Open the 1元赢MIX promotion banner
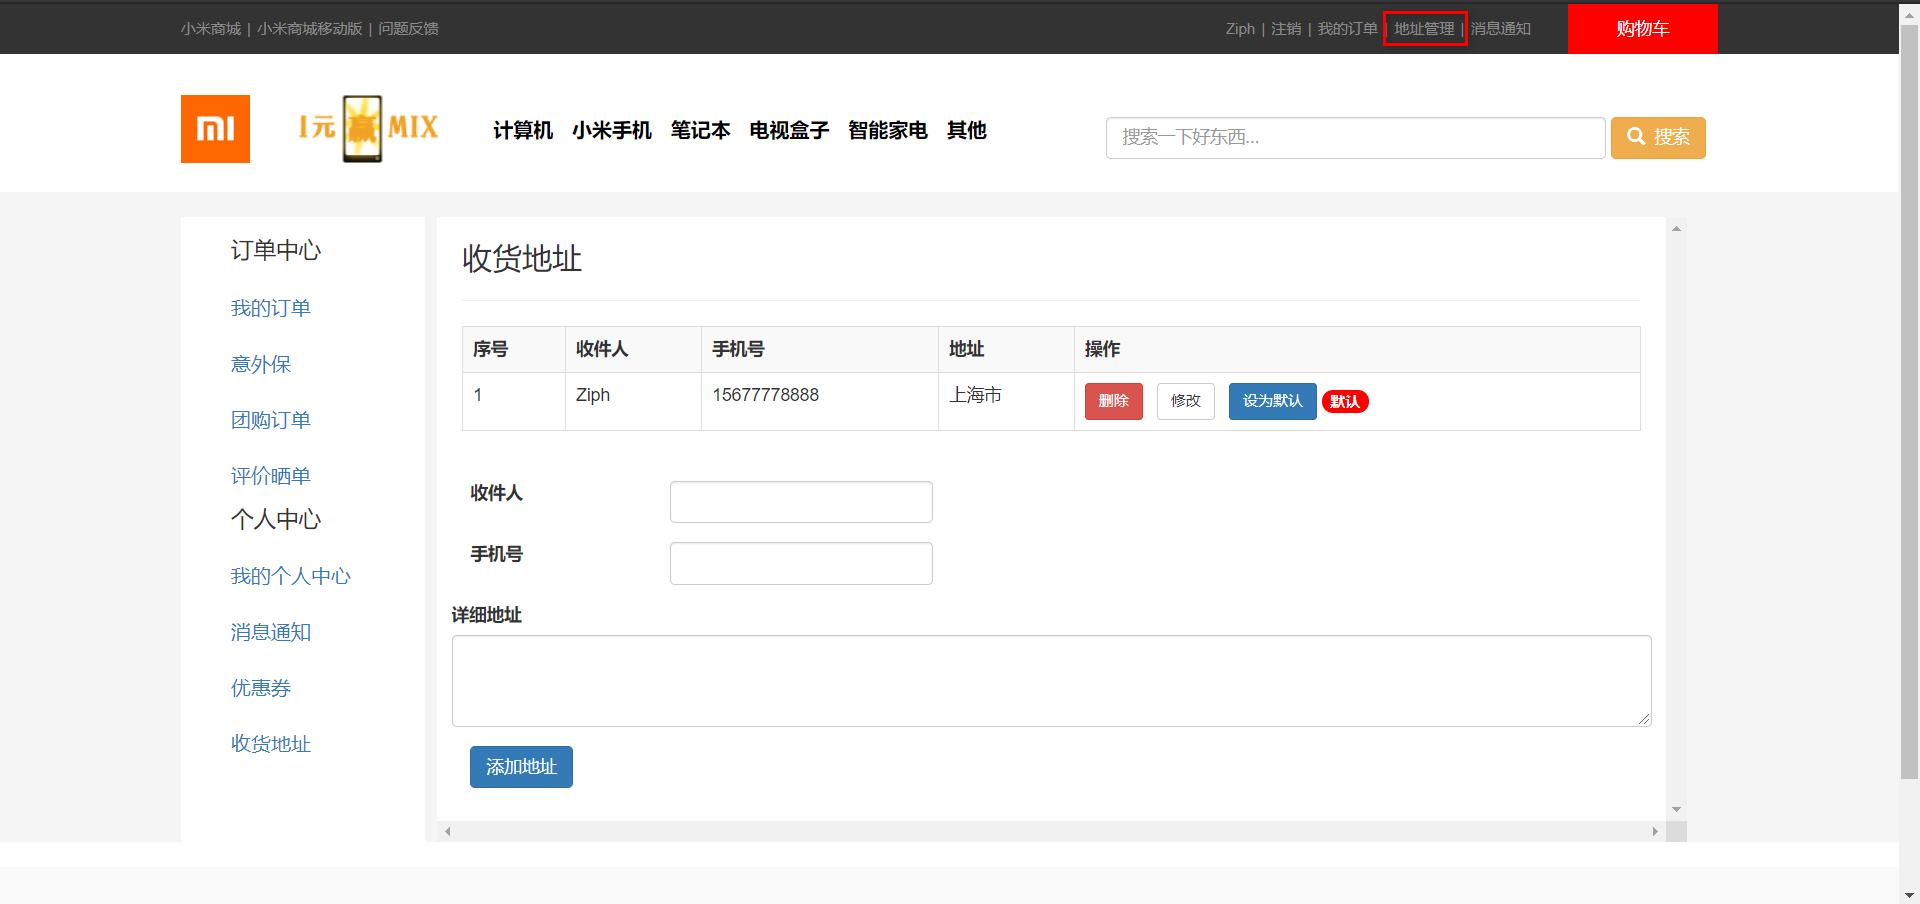The height and width of the screenshot is (904, 1920). point(368,128)
